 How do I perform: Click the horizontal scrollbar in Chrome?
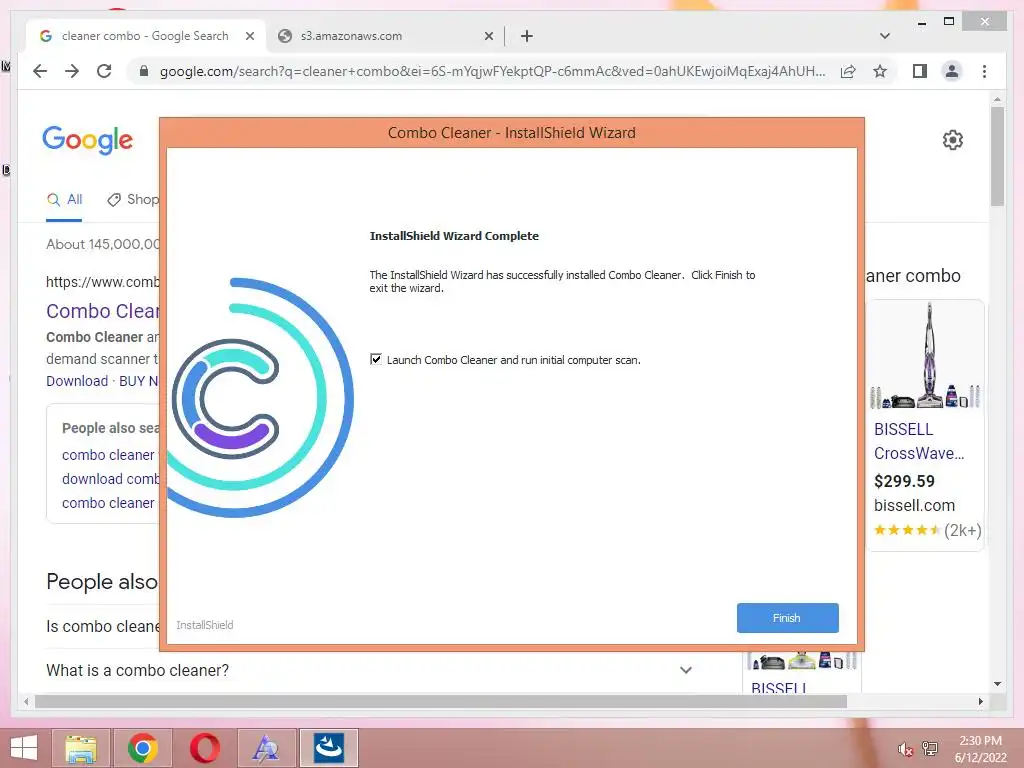(x=441, y=701)
